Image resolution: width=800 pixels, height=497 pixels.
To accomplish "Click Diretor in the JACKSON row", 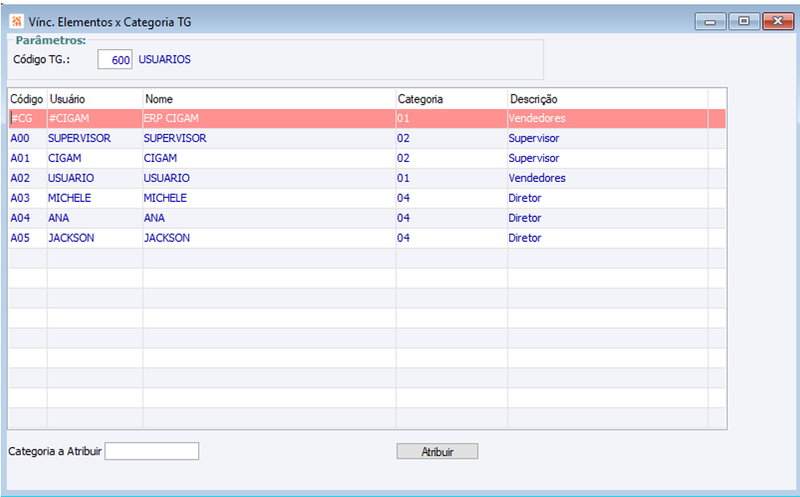I will coord(608,238).
